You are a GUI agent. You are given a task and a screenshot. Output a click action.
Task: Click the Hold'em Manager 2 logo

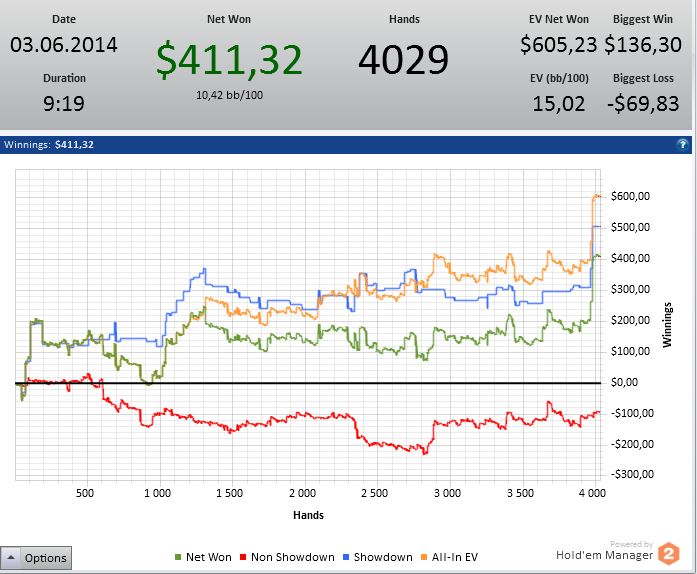[669, 554]
